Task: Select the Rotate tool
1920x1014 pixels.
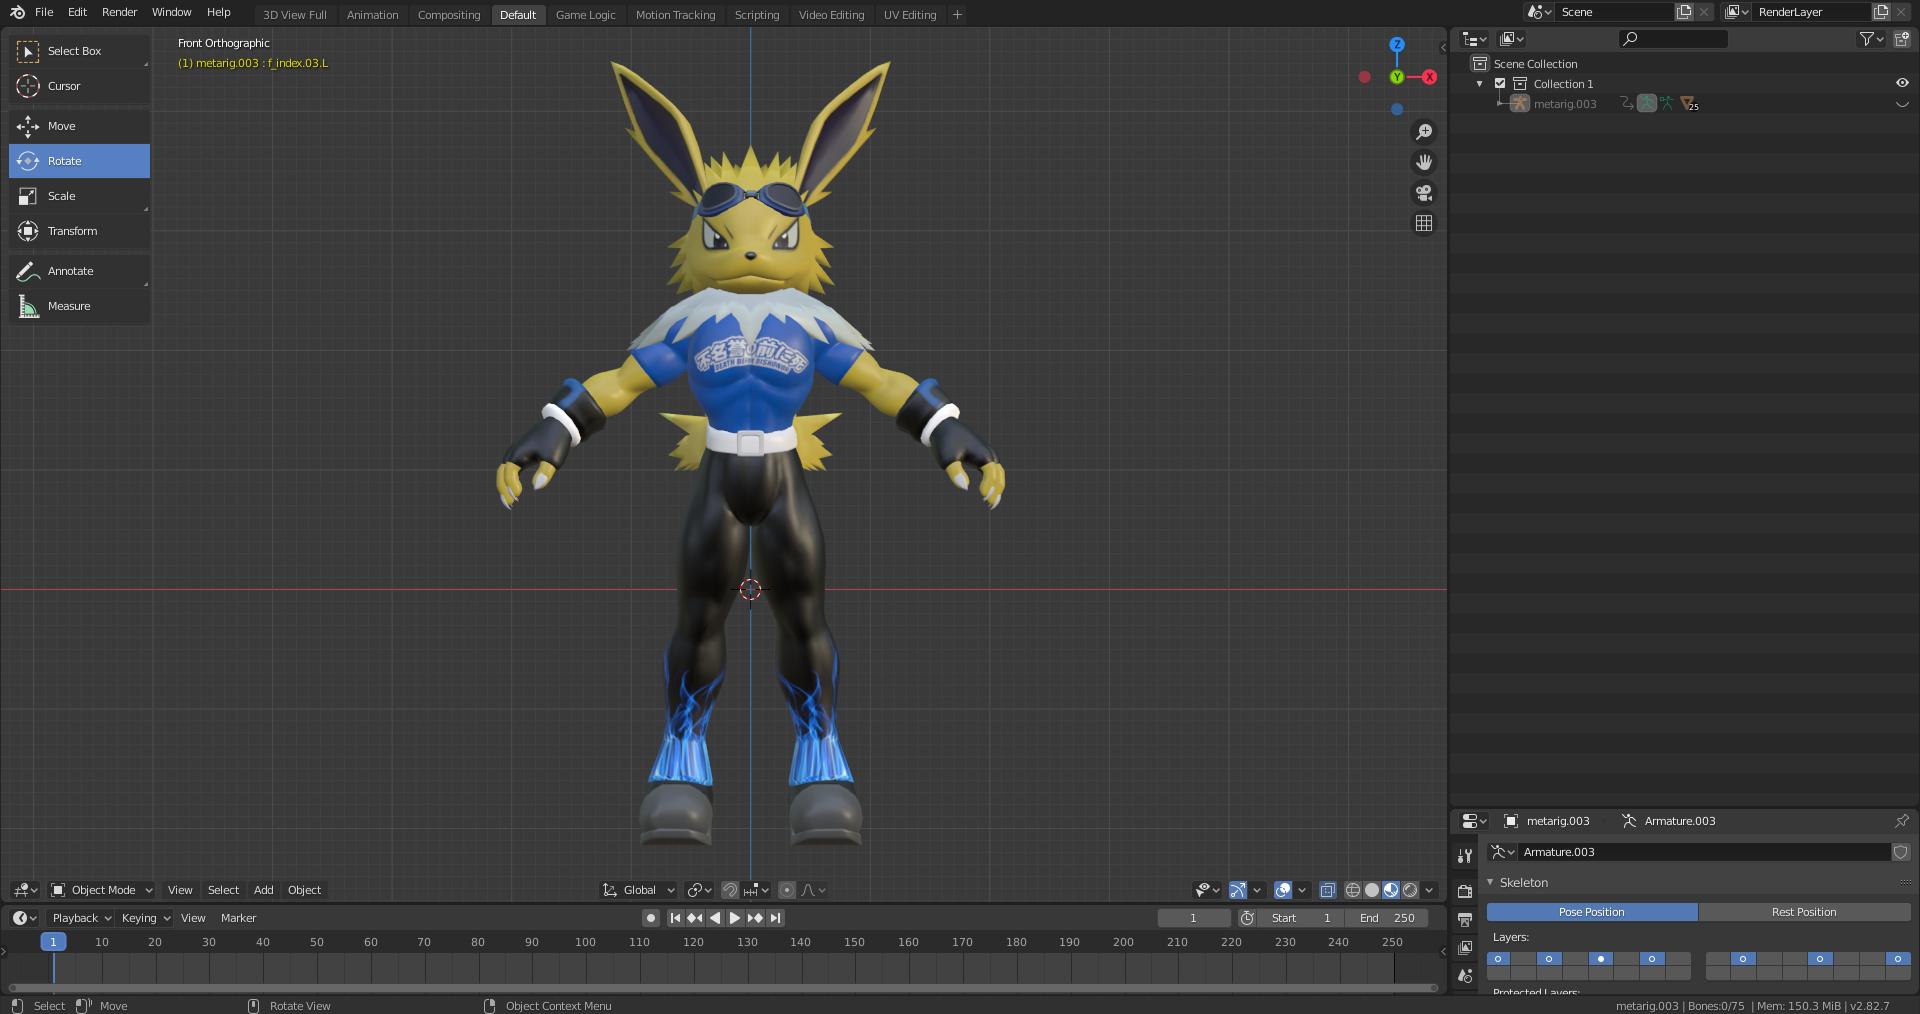Action: [79, 161]
